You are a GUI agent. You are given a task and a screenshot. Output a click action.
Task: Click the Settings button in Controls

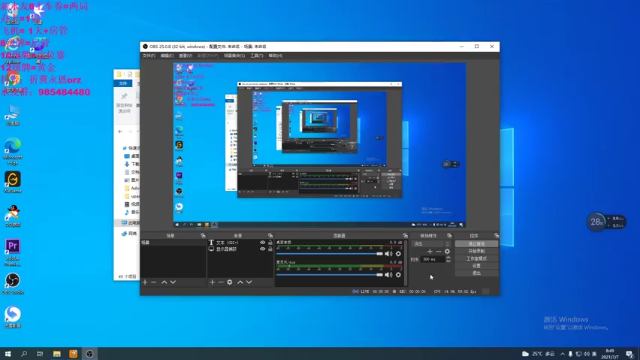(x=476, y=266)
